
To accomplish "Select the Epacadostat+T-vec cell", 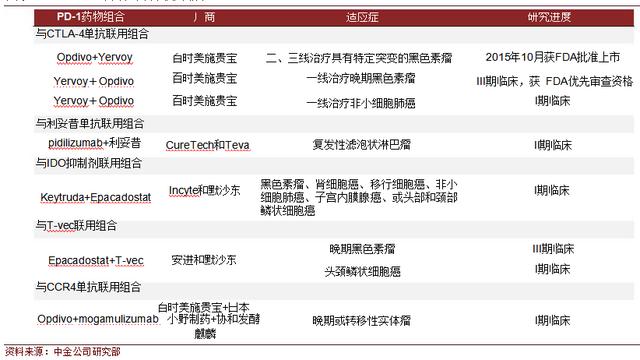I will [x=96, y=260].
